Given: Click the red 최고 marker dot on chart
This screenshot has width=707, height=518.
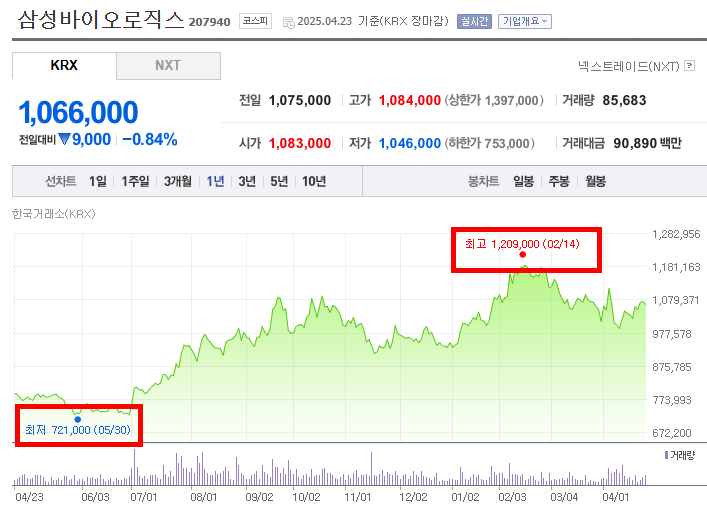Looking at the screenshot, I should (523, 255).
